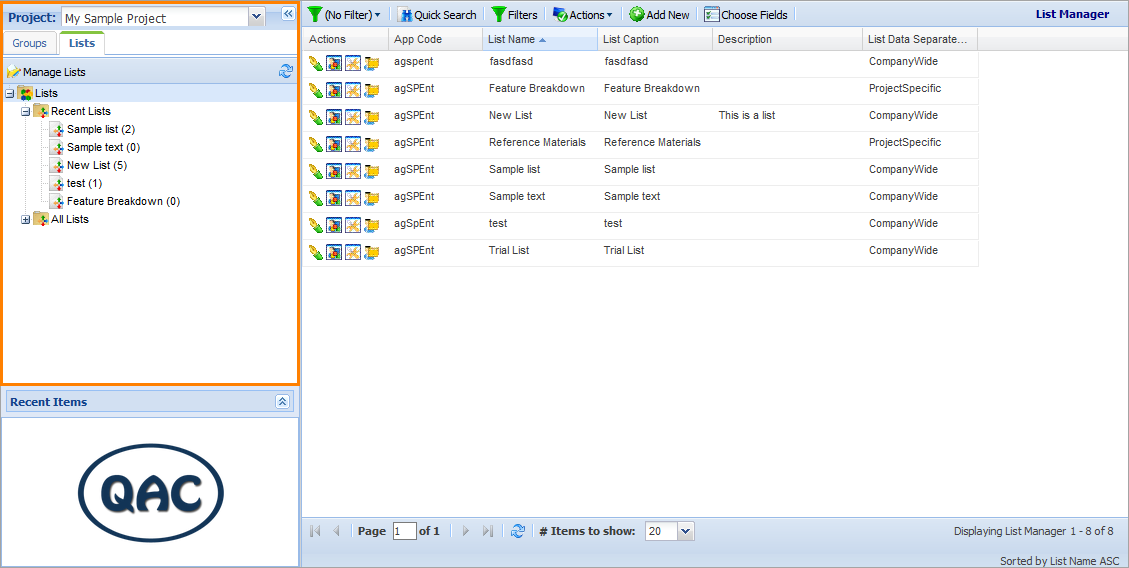Select Sample text (0) in tree
Image resolution: width=1129 pixels, height=568 pixels.
point(104,148)
